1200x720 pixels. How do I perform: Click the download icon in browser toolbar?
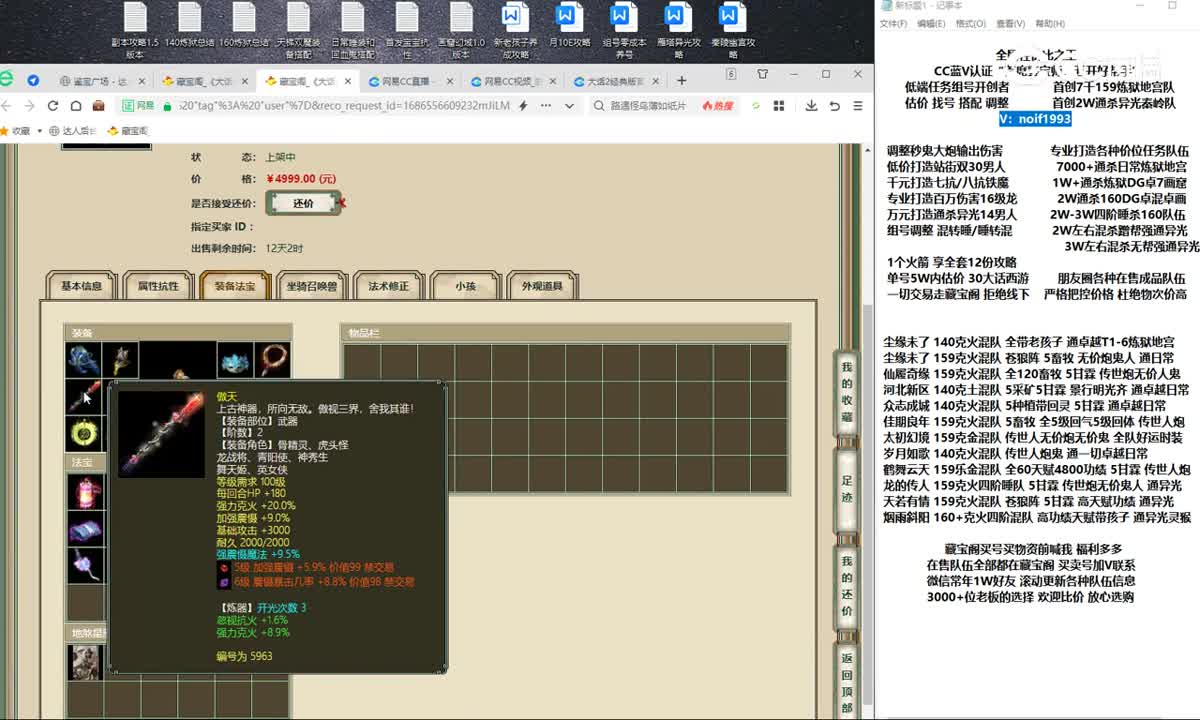(x=810, y=106)
